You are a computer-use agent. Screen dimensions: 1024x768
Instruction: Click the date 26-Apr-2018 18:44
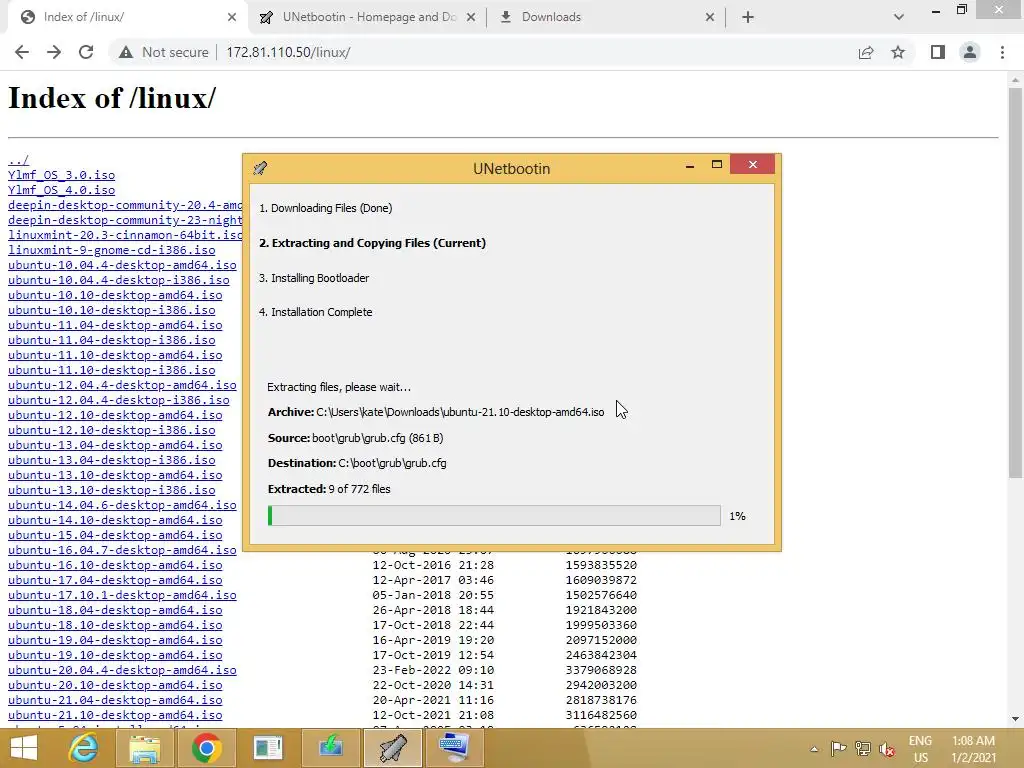(x=433, y=611)
